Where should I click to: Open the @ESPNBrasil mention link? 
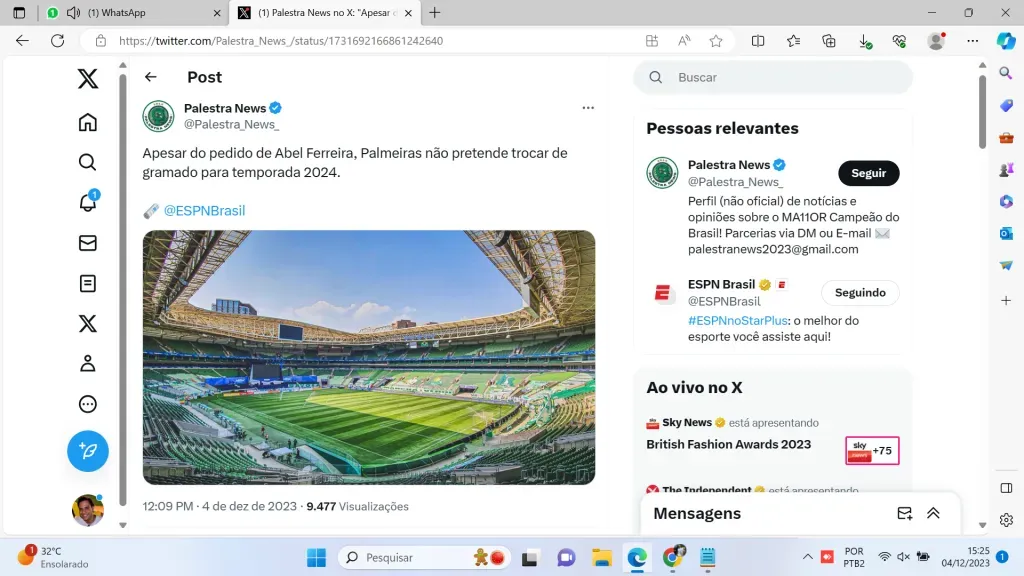pos(204,210)
